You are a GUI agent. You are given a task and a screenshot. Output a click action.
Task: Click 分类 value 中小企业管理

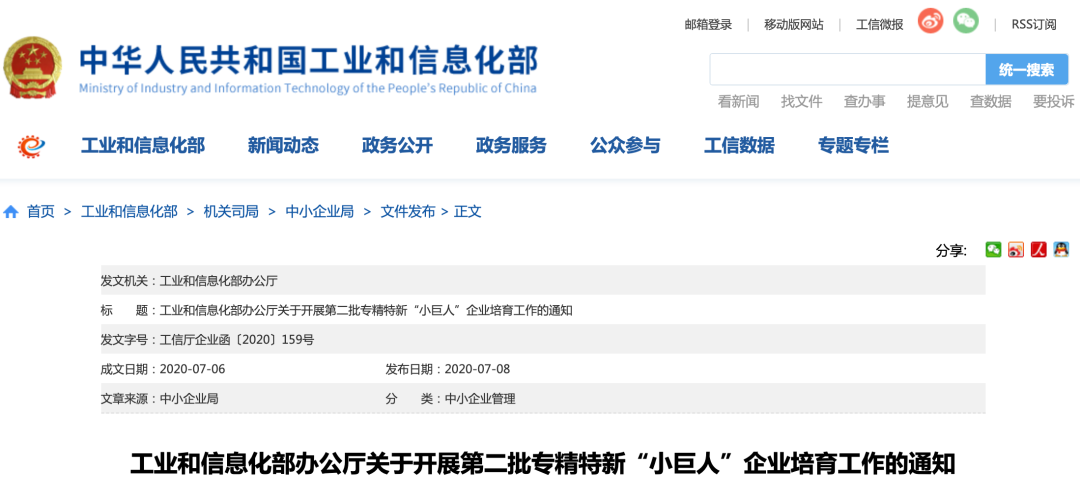coord(480,399)
